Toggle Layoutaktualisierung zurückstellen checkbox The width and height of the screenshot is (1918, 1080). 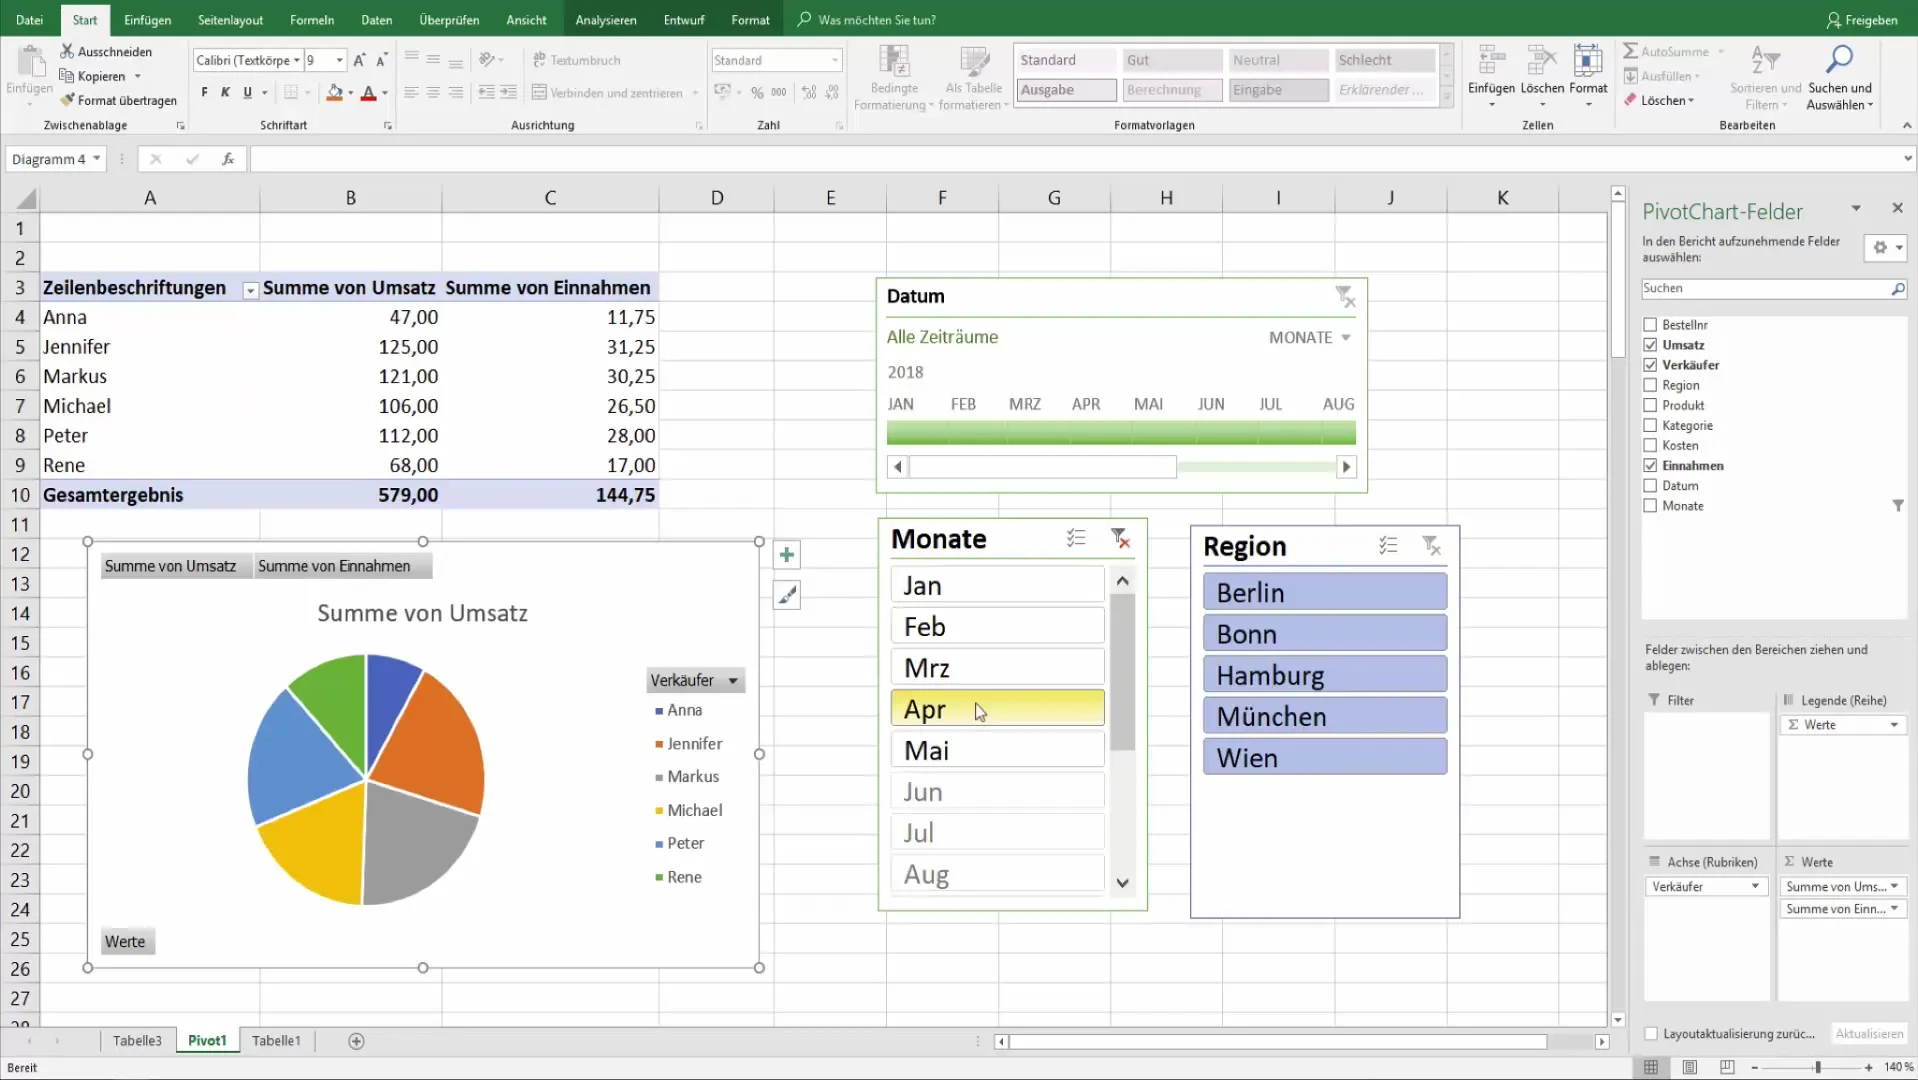click(1651, 1034)
